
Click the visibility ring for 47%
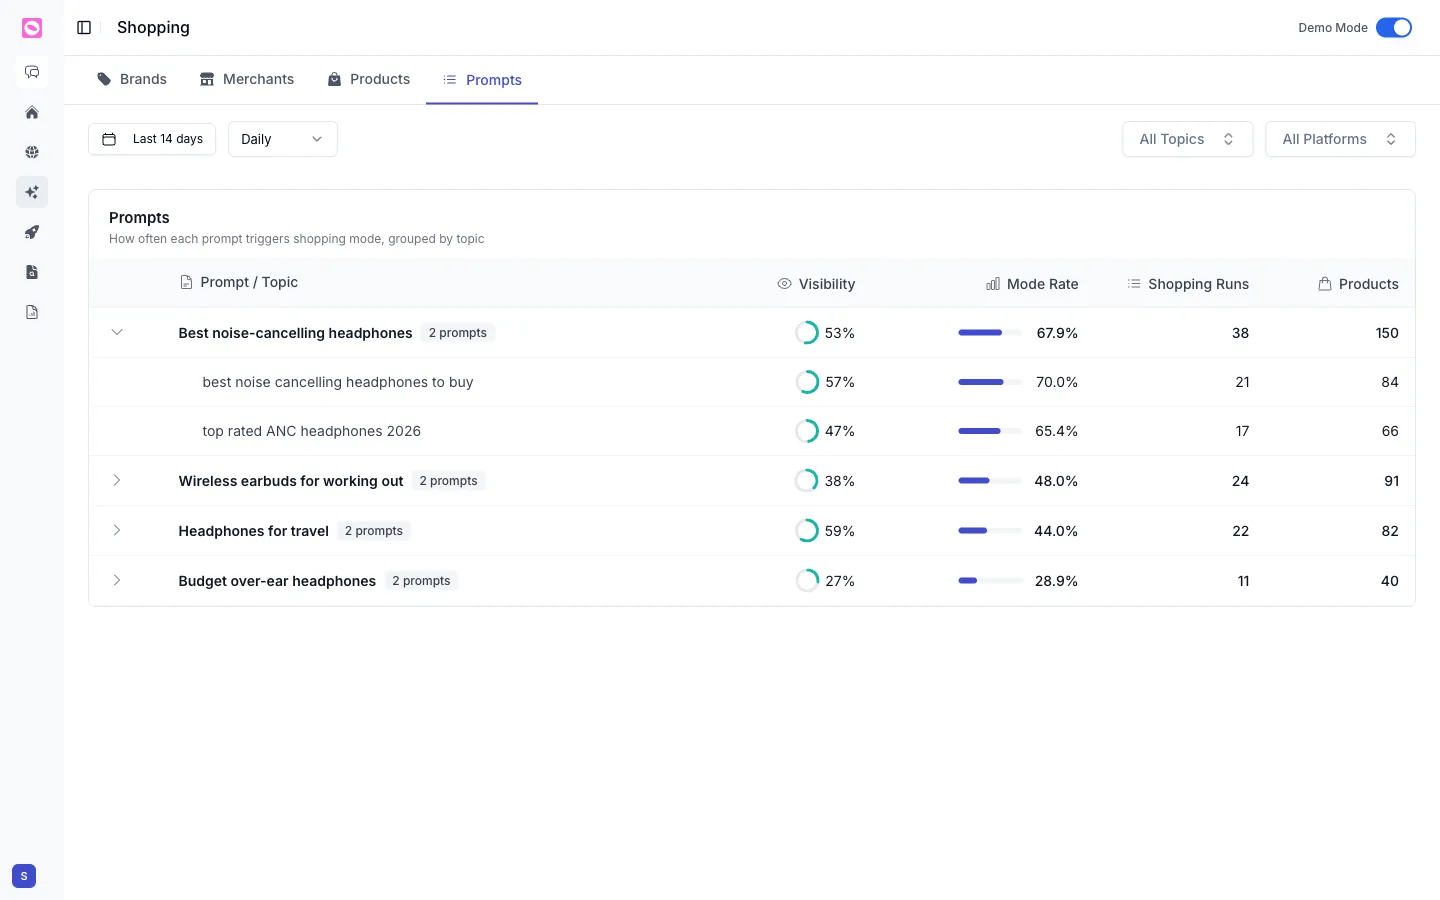[807, 431]
